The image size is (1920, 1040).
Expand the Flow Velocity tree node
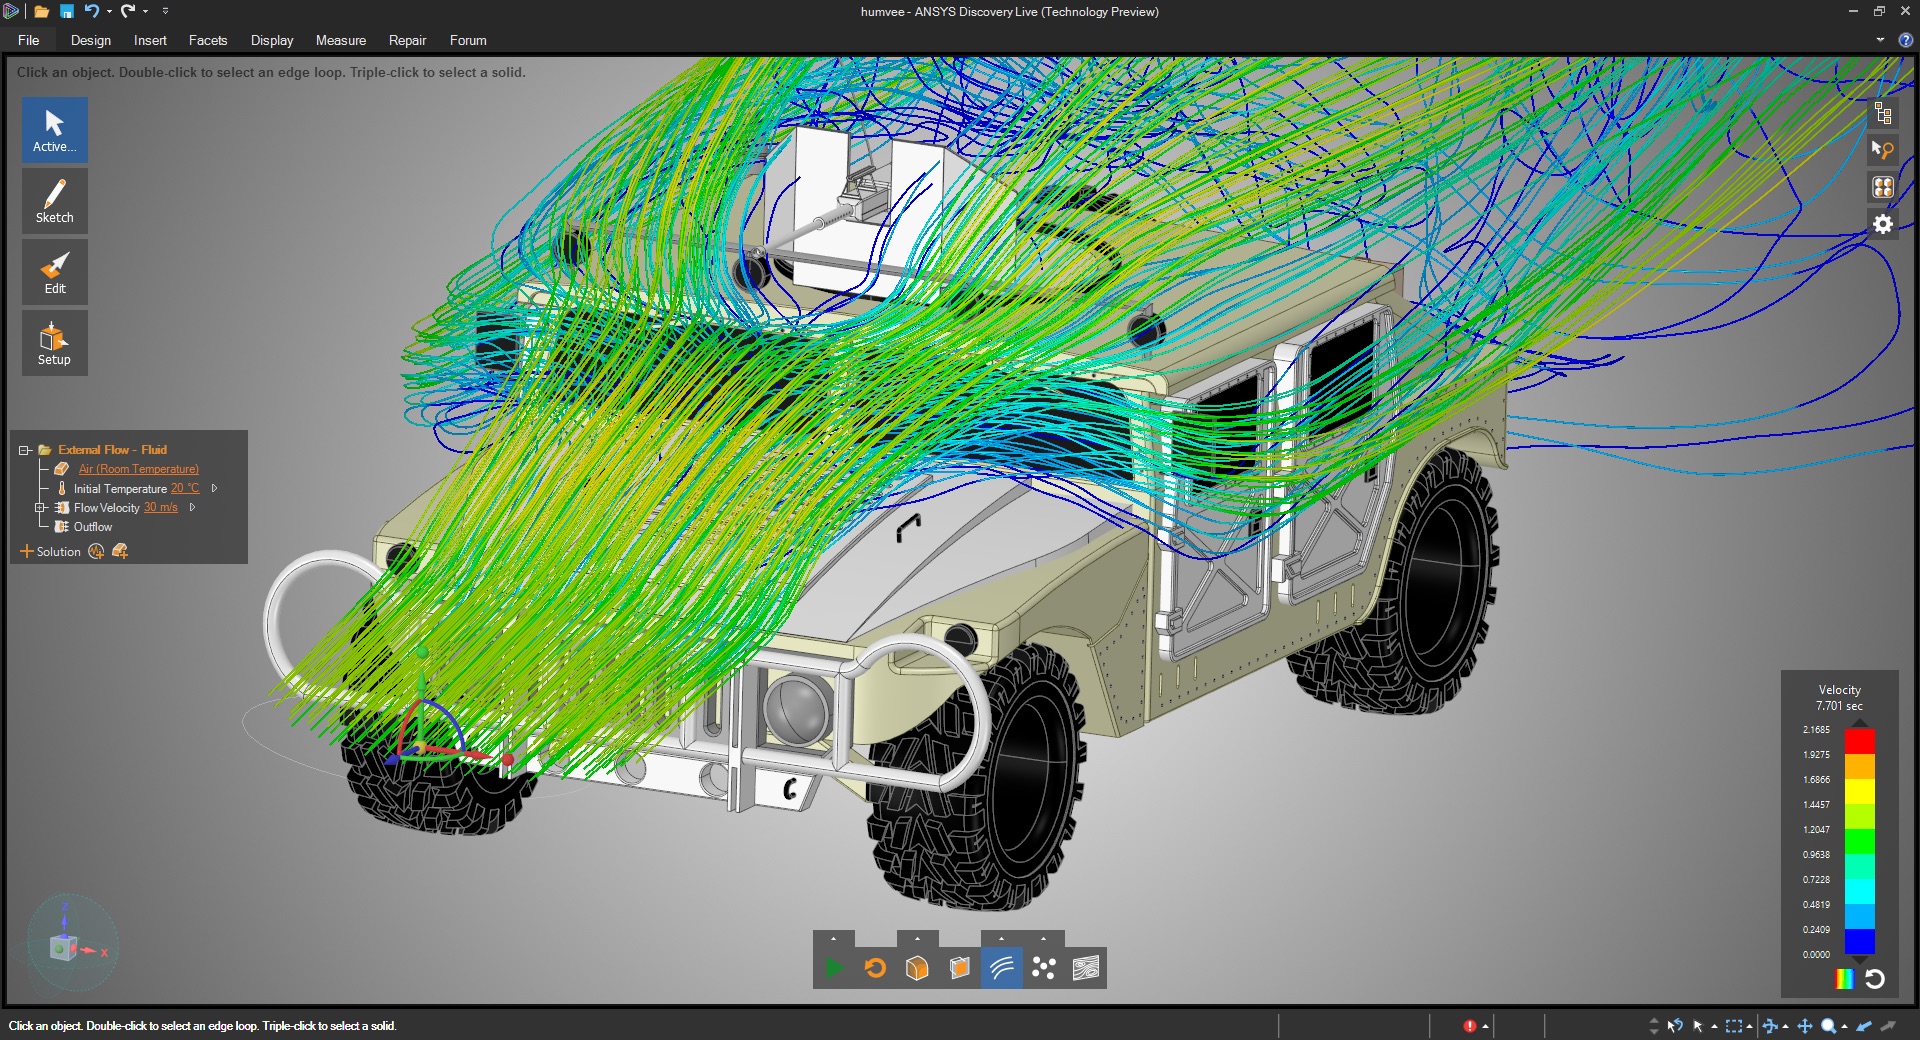coord(40,508)
